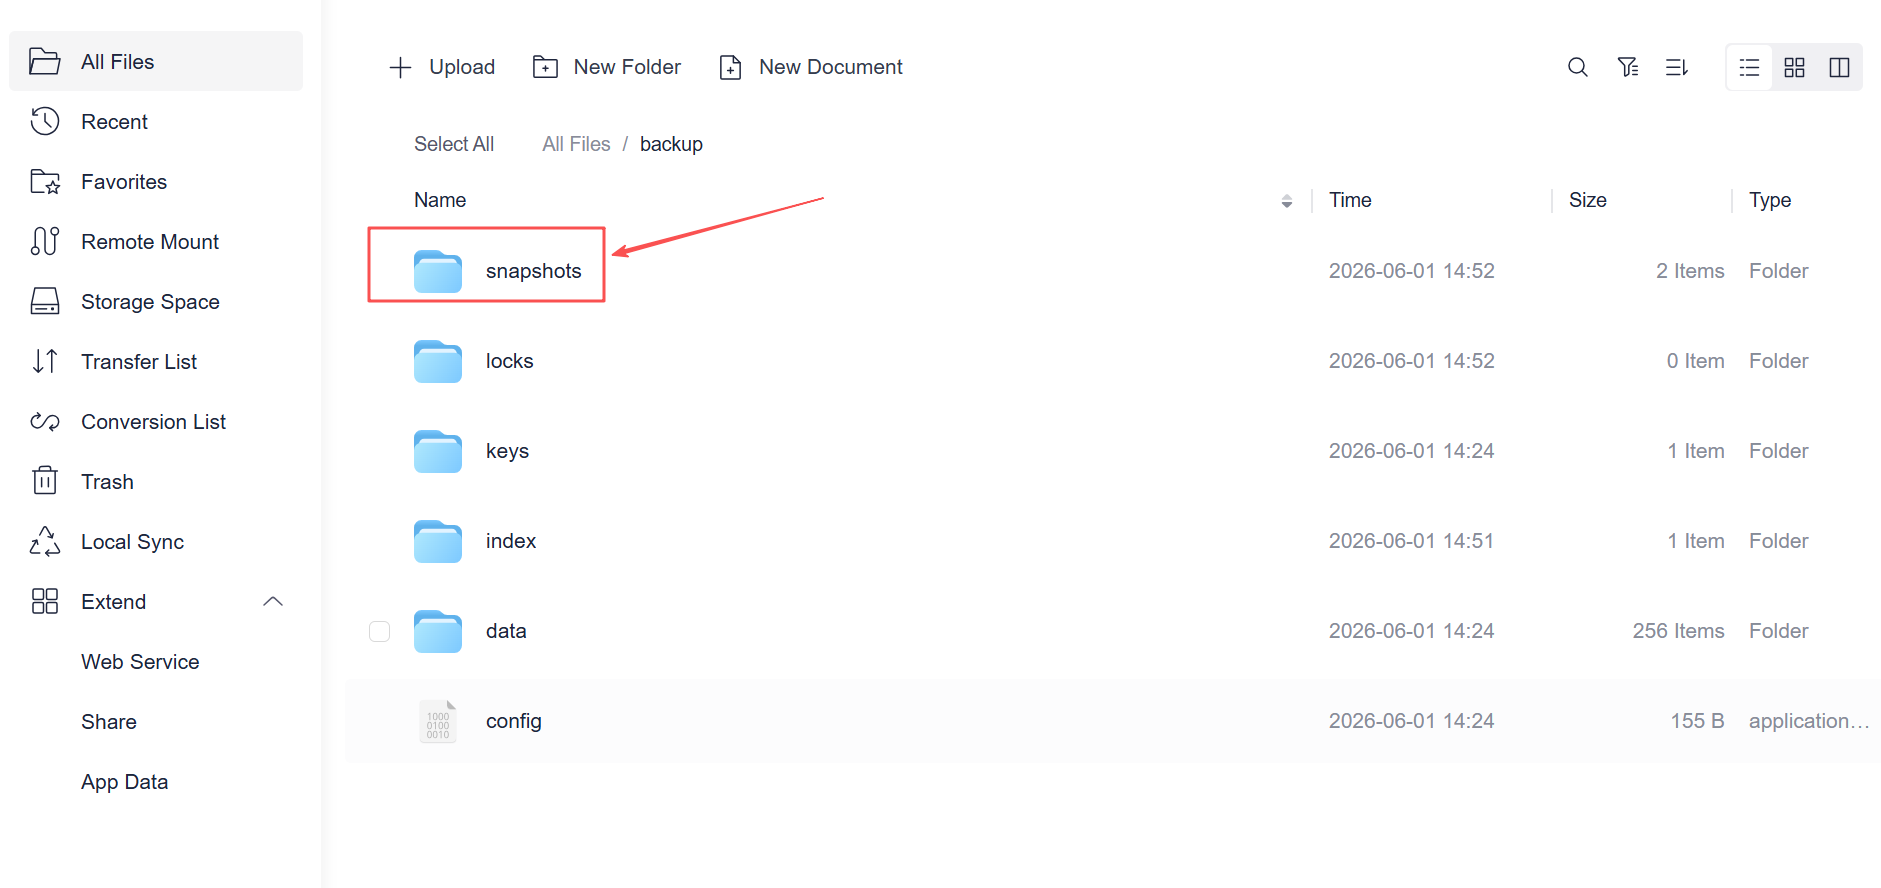Switch to split column view
Image resolution: width=1881 pixels, height=888 pixels.
(1839, 67)
